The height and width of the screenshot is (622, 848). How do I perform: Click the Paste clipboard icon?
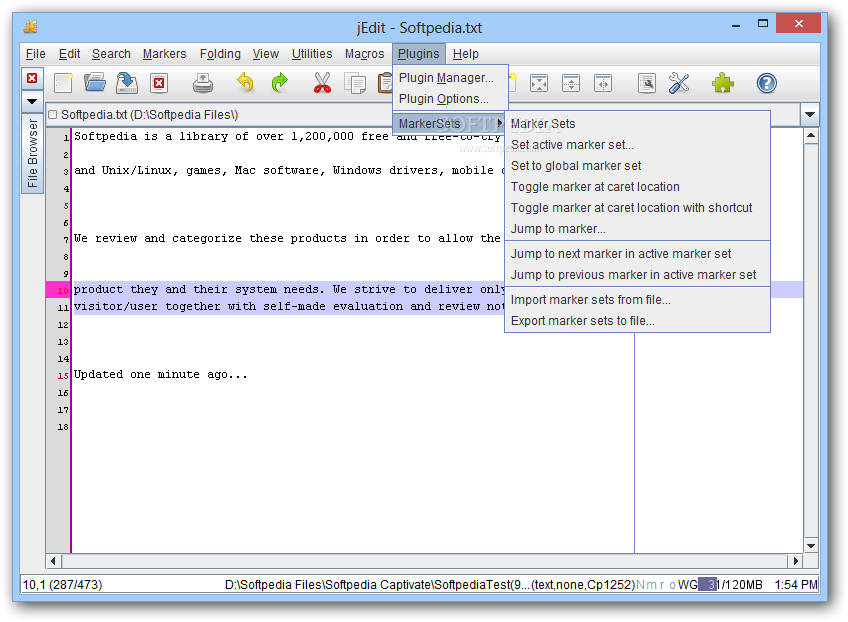[385, 83]
